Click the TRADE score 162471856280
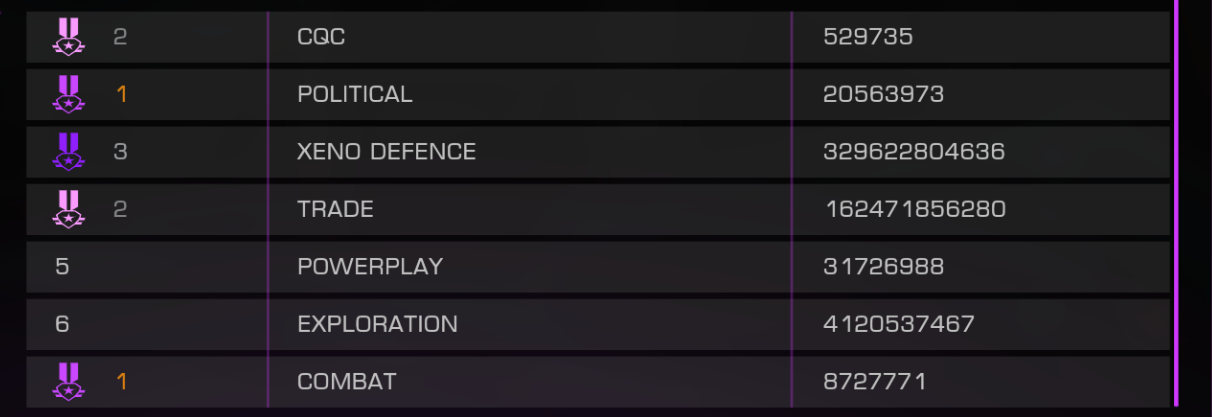Screen dimensions: 1212x417 click(x=916, y=209)
